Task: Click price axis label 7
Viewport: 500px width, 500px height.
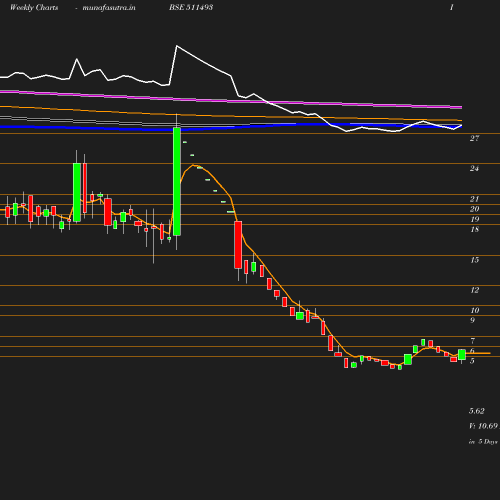Action: pyautogui.click(x=472, y=341)
